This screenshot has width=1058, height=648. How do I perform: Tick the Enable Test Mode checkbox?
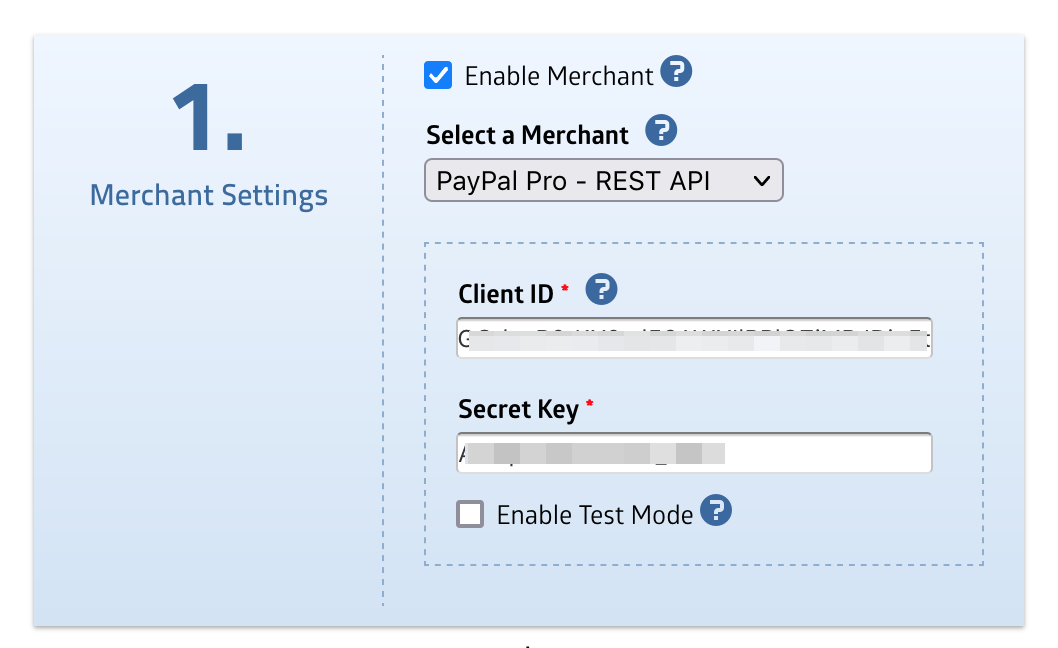tap(470, 514)
